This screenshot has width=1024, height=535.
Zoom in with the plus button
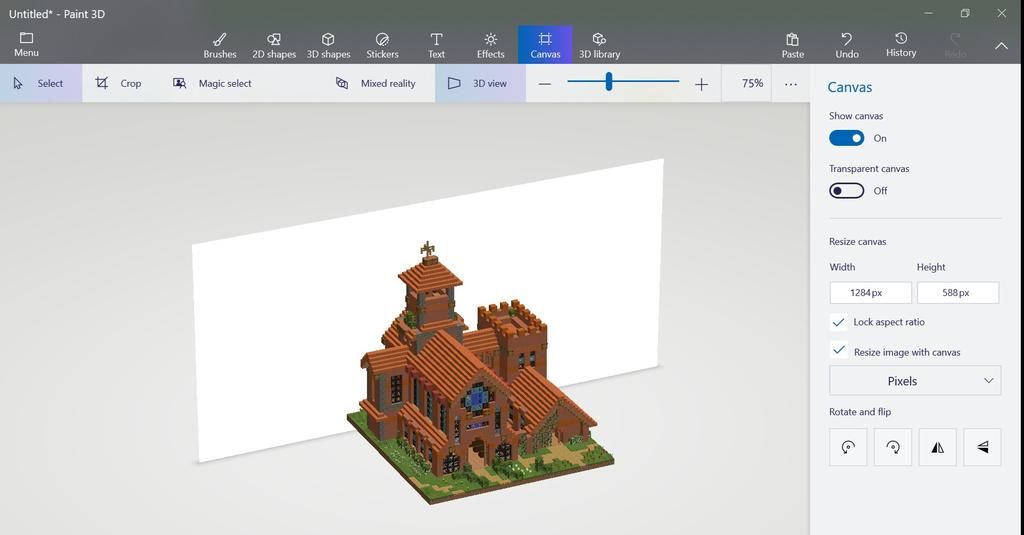point(701,84)
